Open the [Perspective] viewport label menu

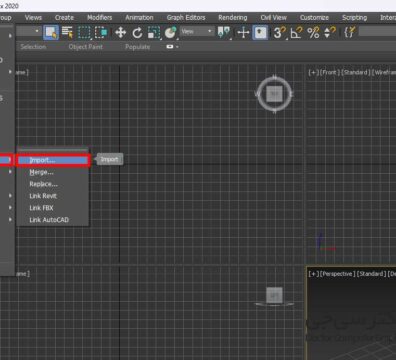coord(337,274)
